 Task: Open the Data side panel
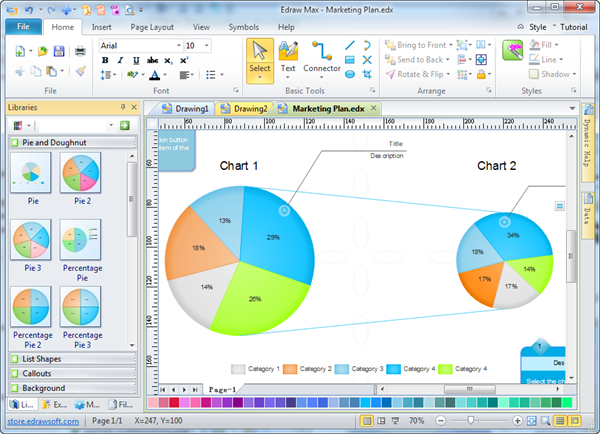(587, 215)
